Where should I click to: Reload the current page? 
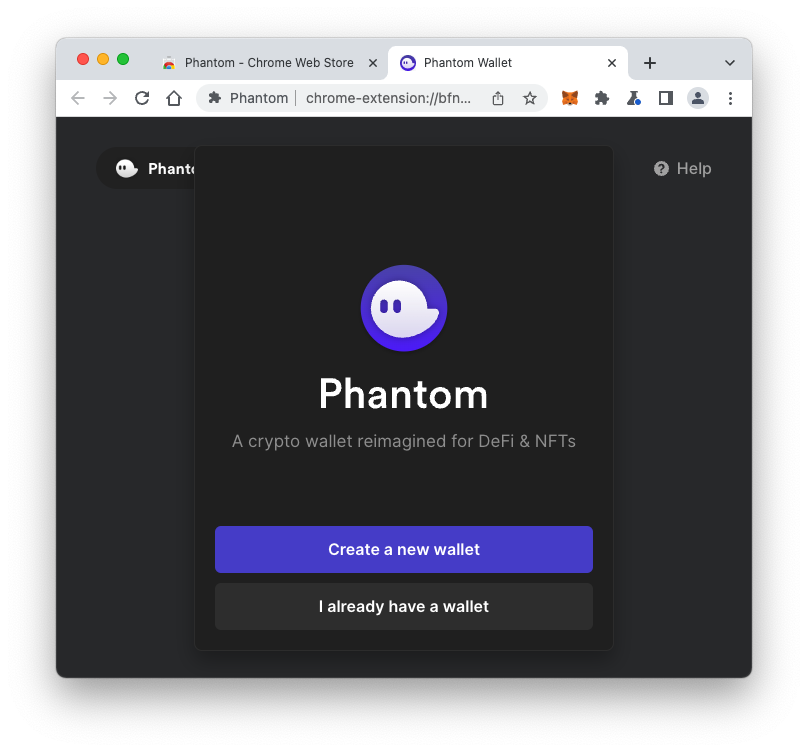pos(142,98)
